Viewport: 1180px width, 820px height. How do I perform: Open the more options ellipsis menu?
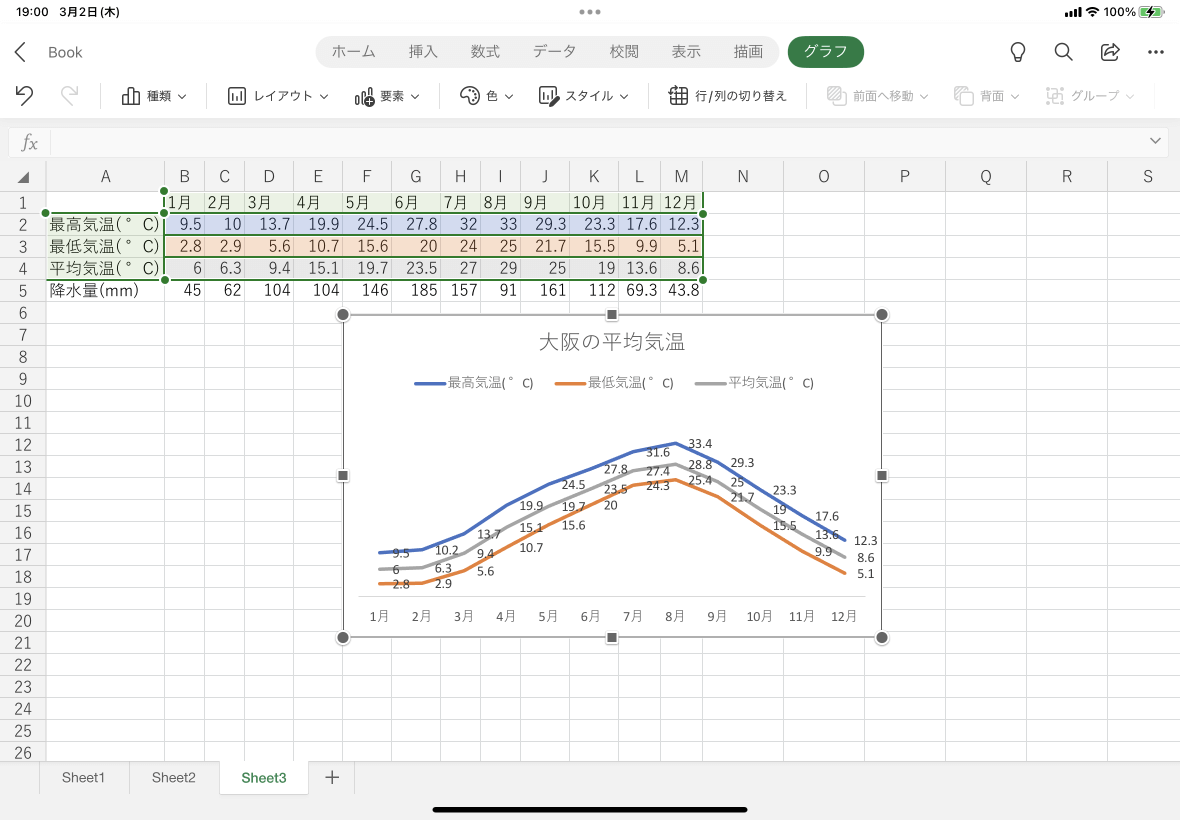(1156, 52)
